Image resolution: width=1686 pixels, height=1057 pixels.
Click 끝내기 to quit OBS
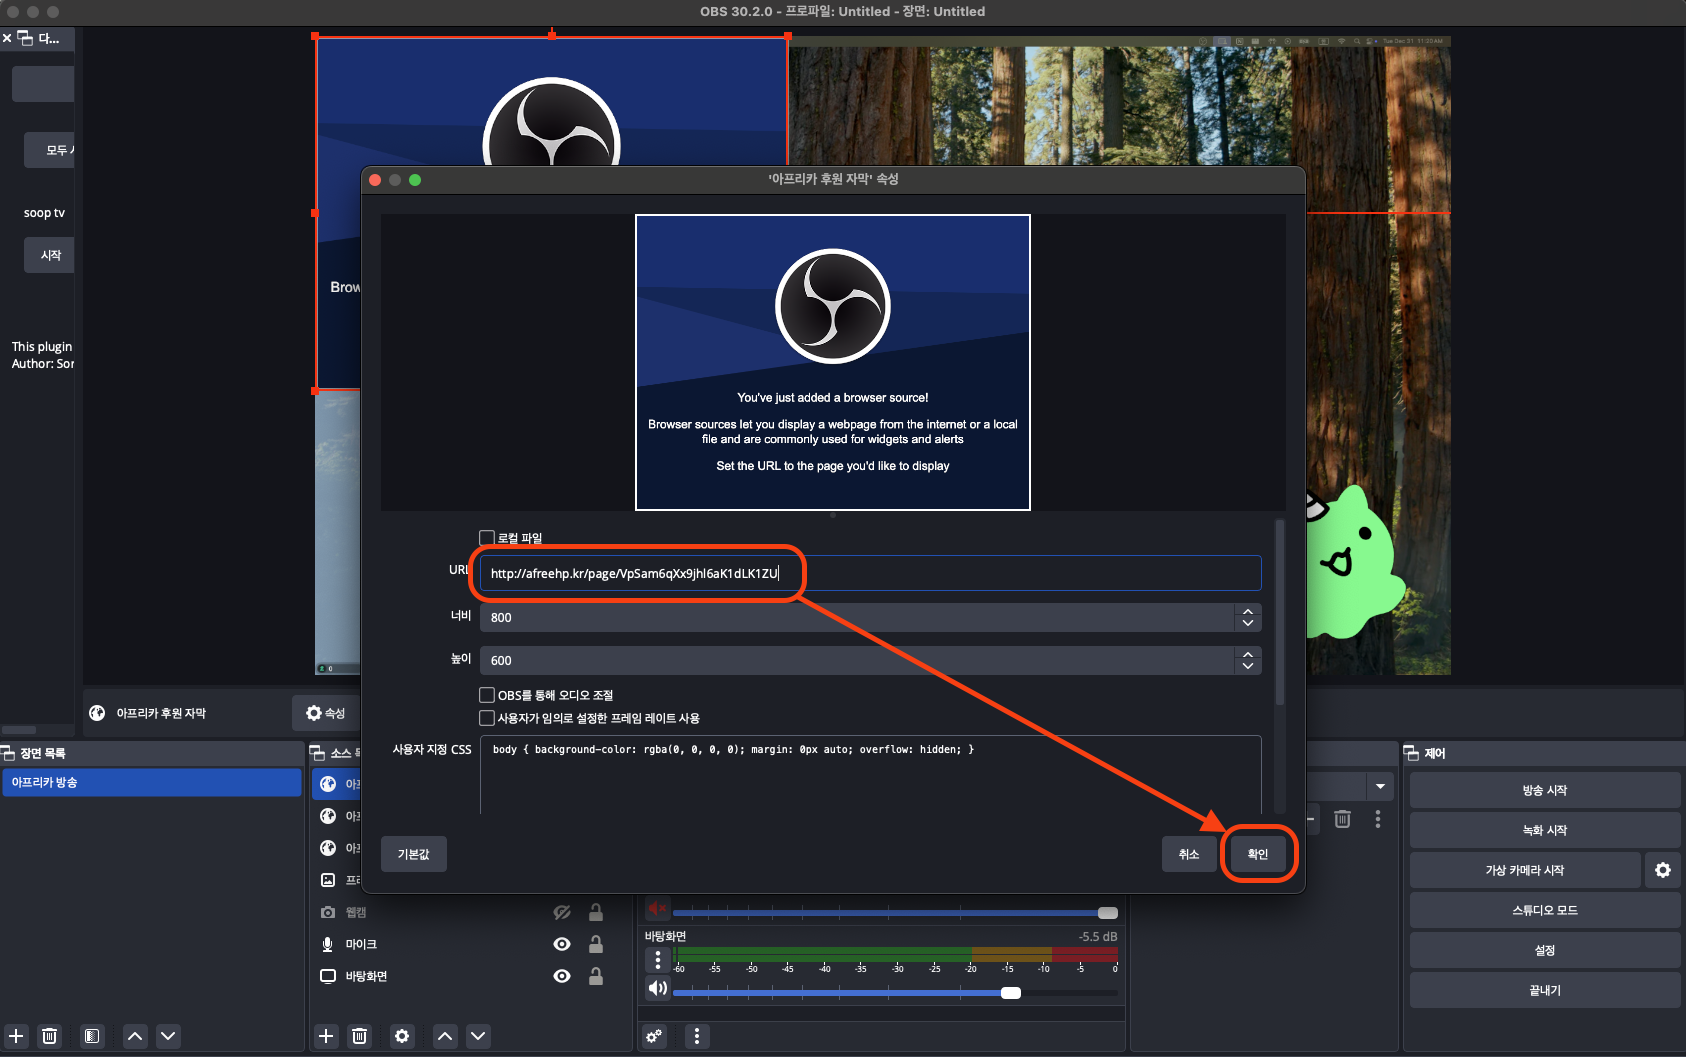click(x=1545, y=990)
